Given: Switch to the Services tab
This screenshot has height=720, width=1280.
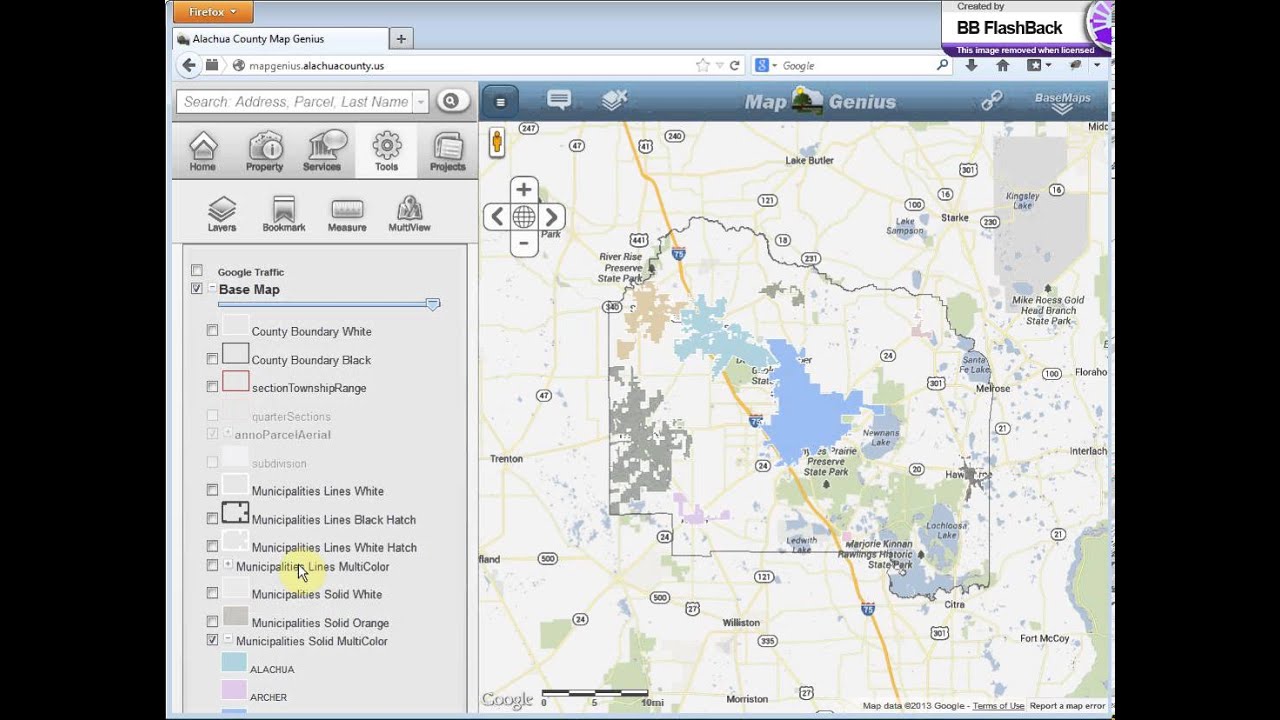Looking at the screenshot, I should pyautogui.click(x=322, y=151).
